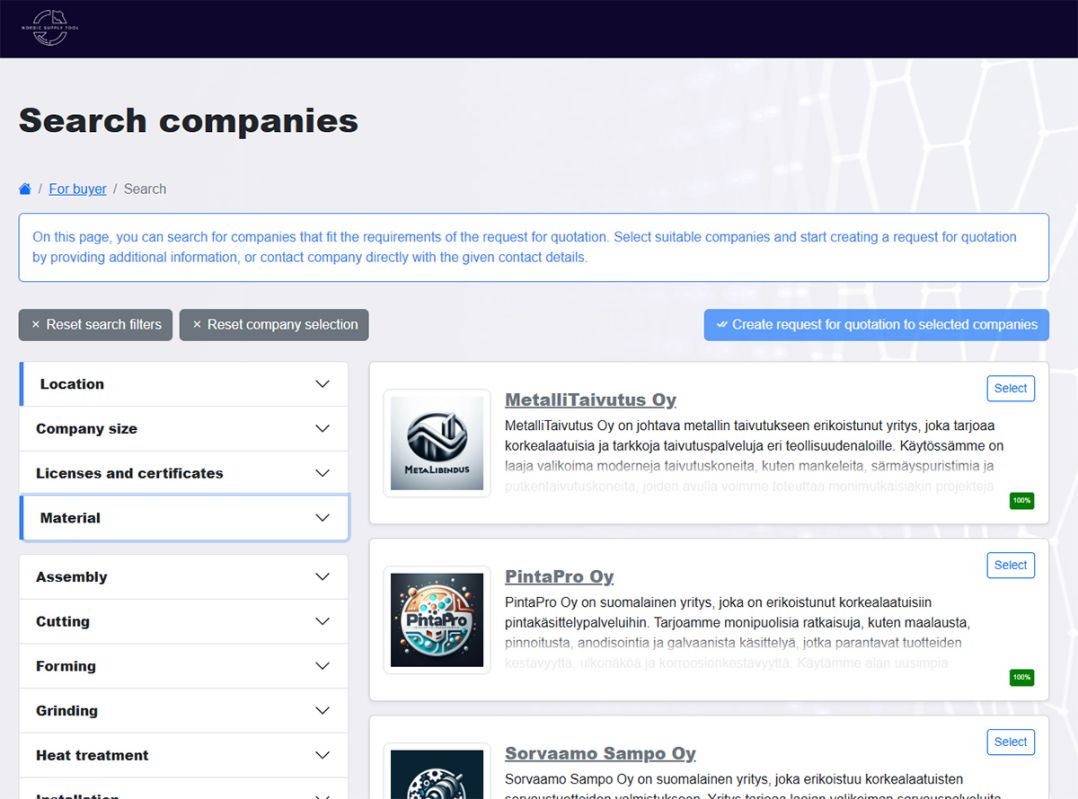Click the 100% match badge for PintaPro Oy
This screenshot has height=799, width=1078.
[x=1022, y=677]
